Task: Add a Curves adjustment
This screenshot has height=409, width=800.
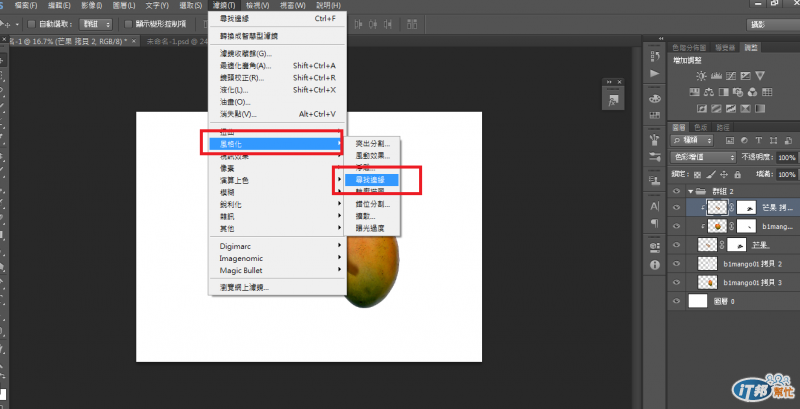Action: [x=731, y=76]
